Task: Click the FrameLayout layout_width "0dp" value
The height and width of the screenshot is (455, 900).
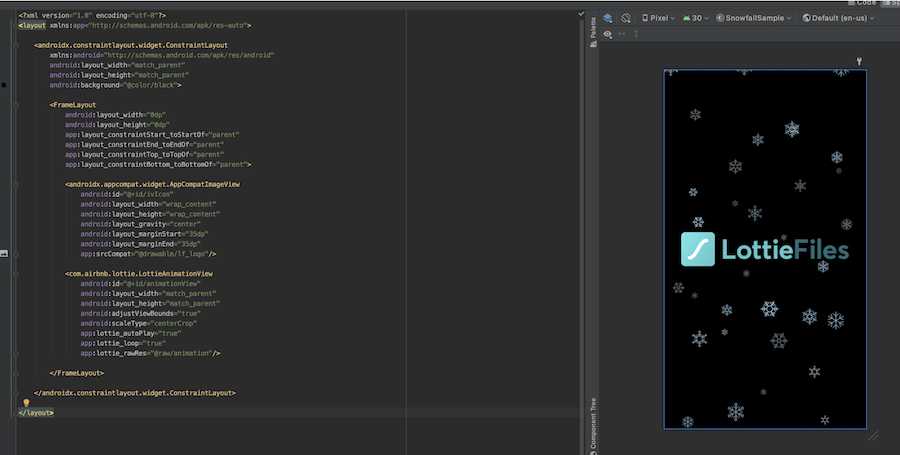Action: 156,115
